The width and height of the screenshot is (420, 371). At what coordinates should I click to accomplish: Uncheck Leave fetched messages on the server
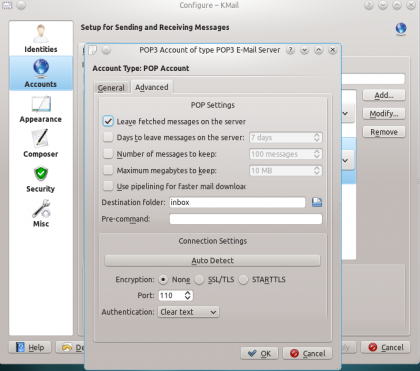click(108, 121)
